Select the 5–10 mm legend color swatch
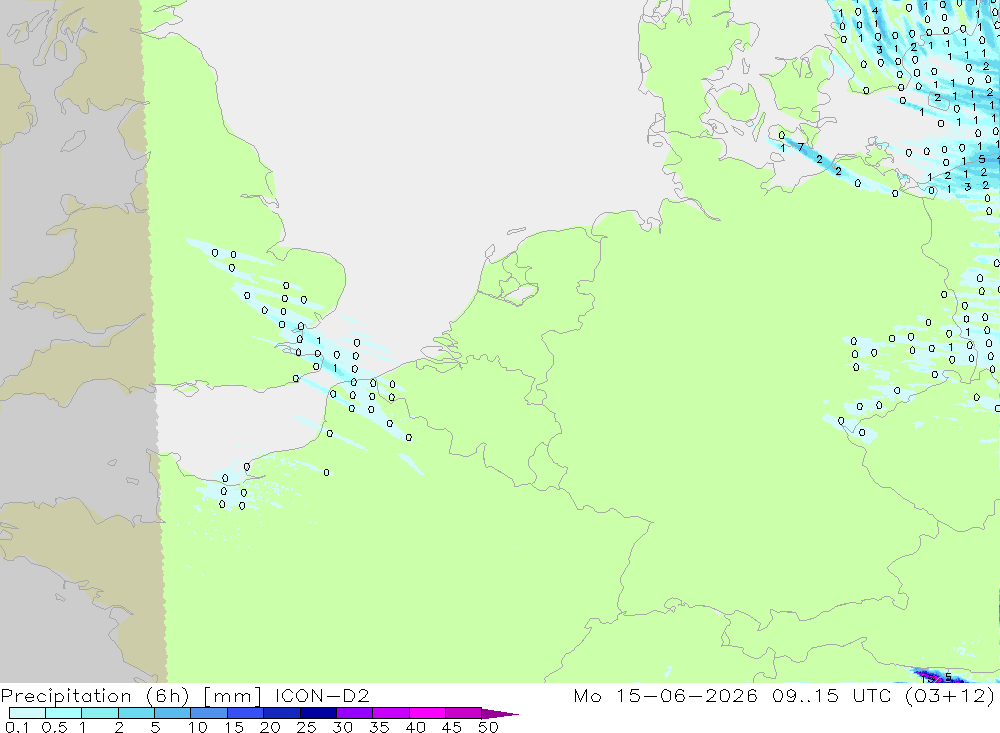1000x733 pixels. (173, 713)
